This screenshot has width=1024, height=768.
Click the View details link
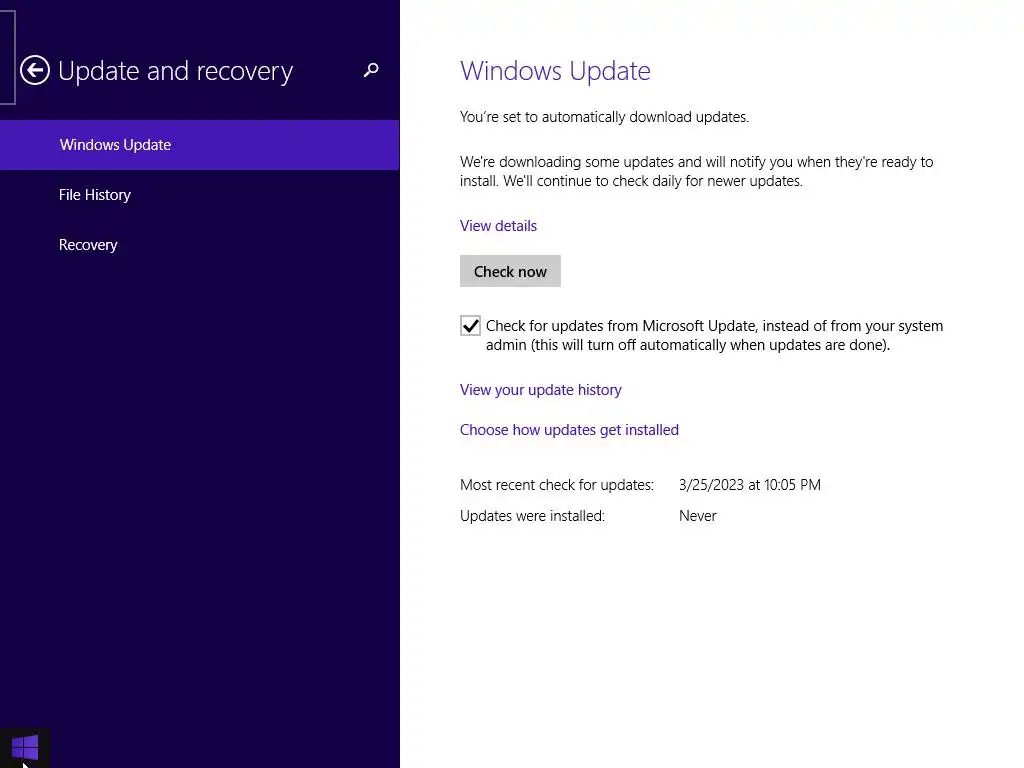(x=498, y=226)
